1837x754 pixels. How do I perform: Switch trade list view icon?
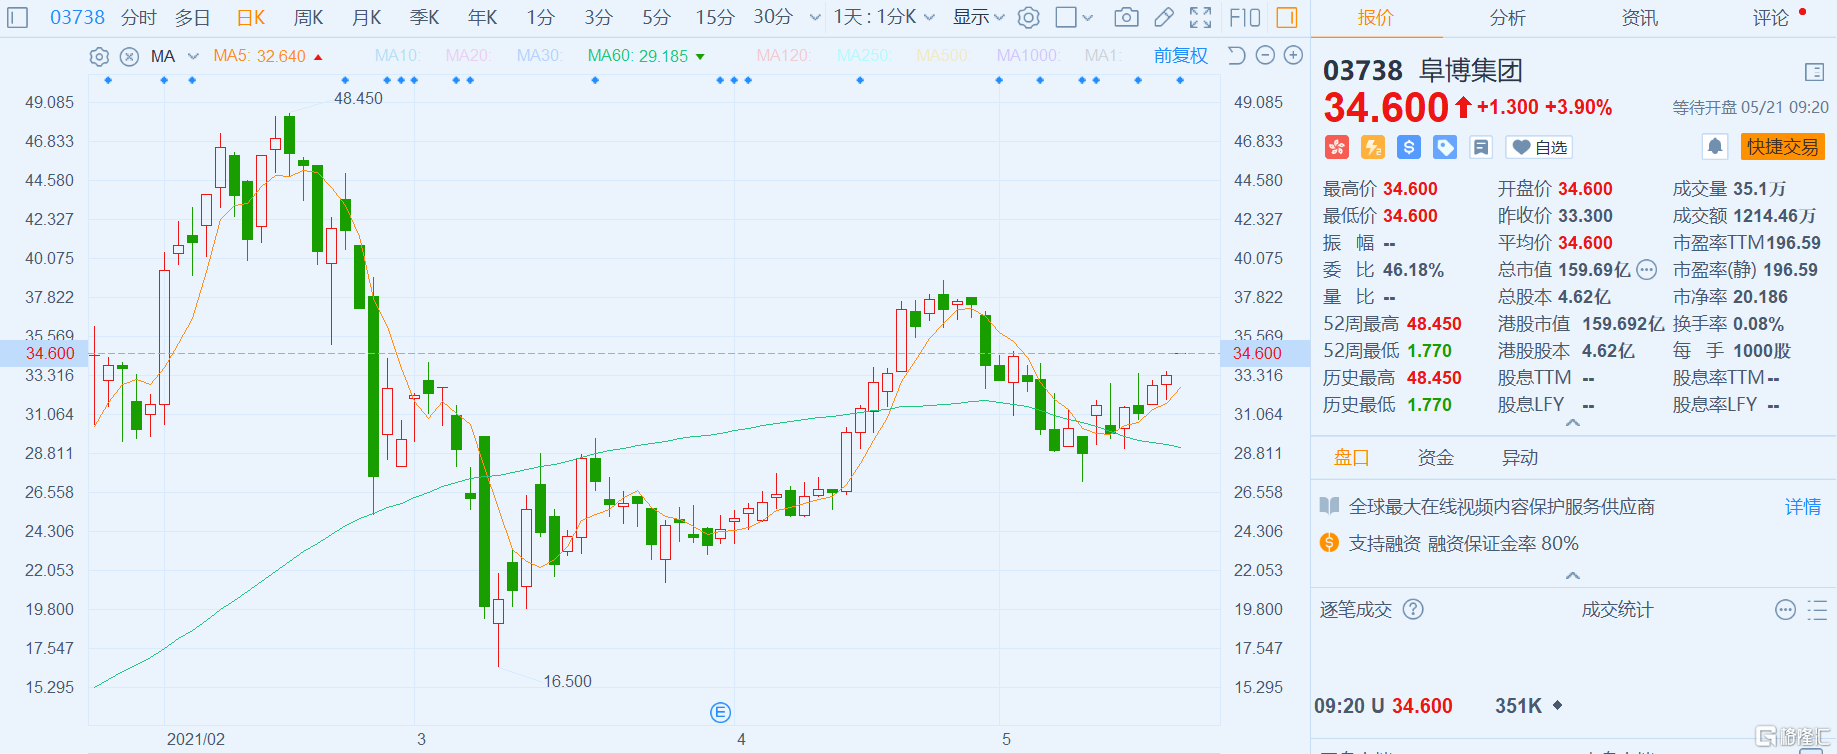tap(1818, 609)
